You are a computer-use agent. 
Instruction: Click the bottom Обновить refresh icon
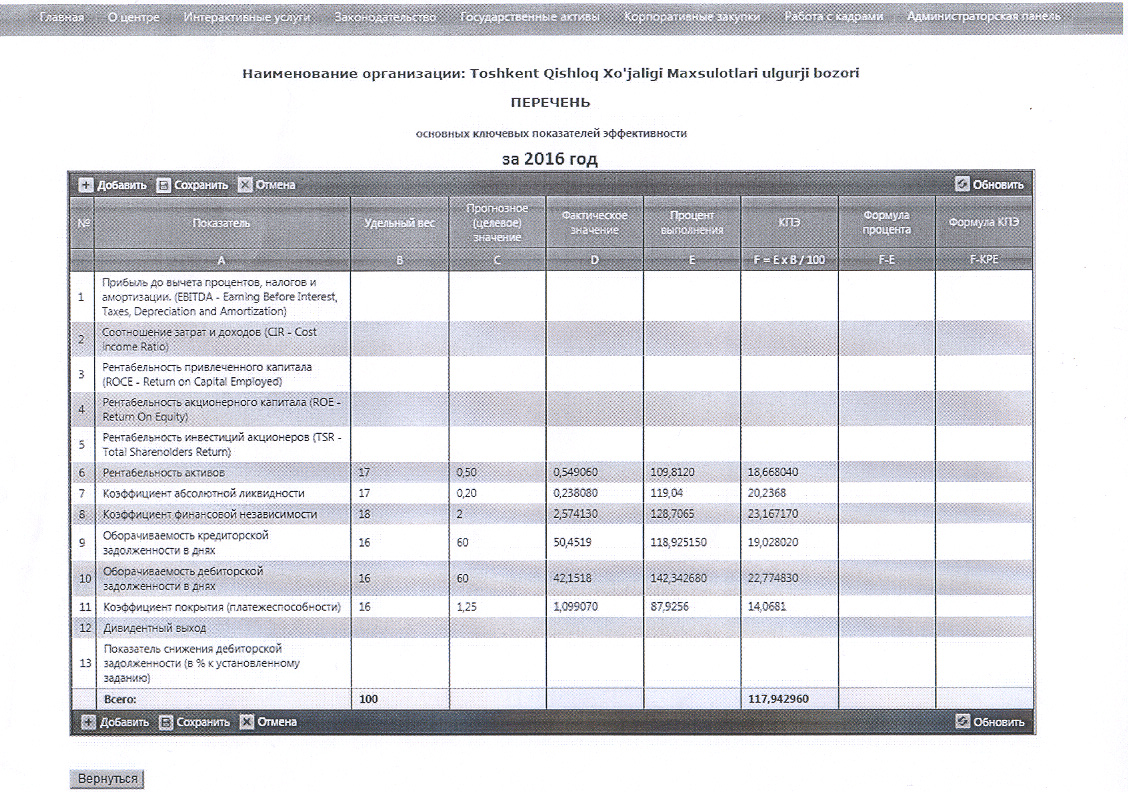pyautogui.click(x=962, y=722)
